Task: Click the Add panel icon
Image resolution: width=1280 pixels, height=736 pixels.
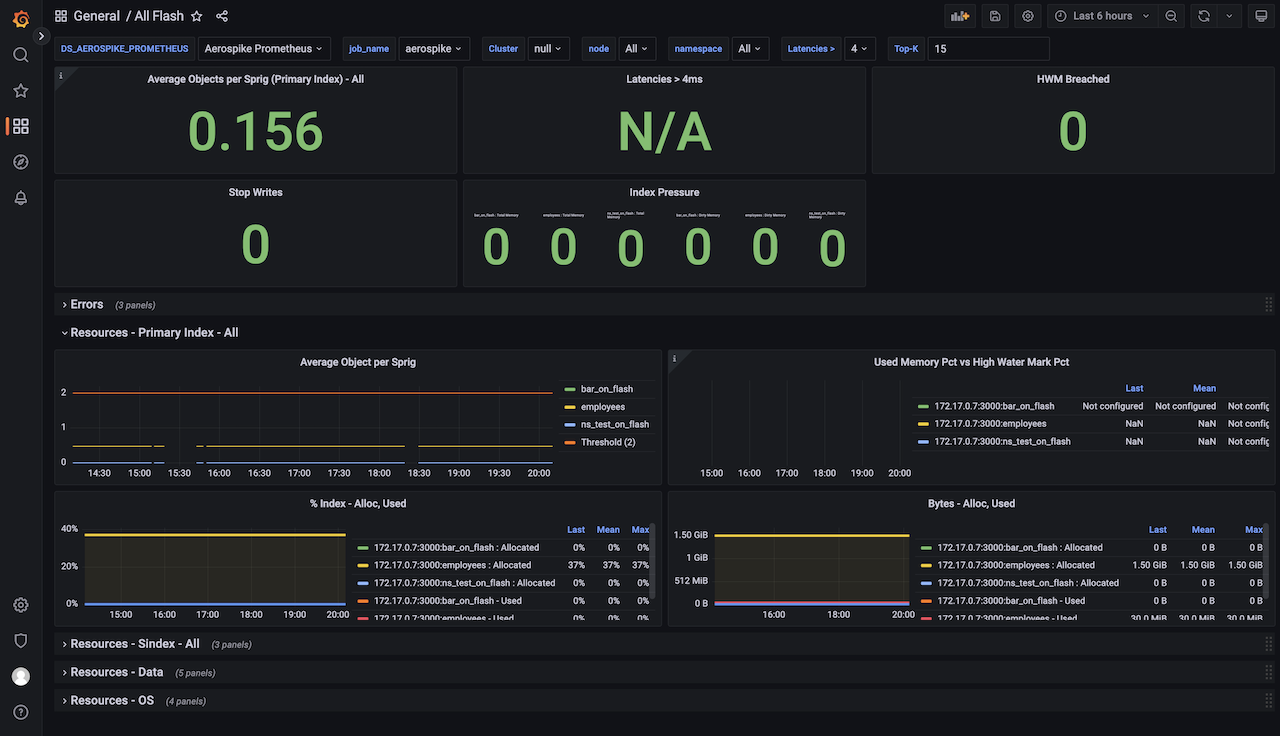Action: pyautogui.click(x=960, y=16)
